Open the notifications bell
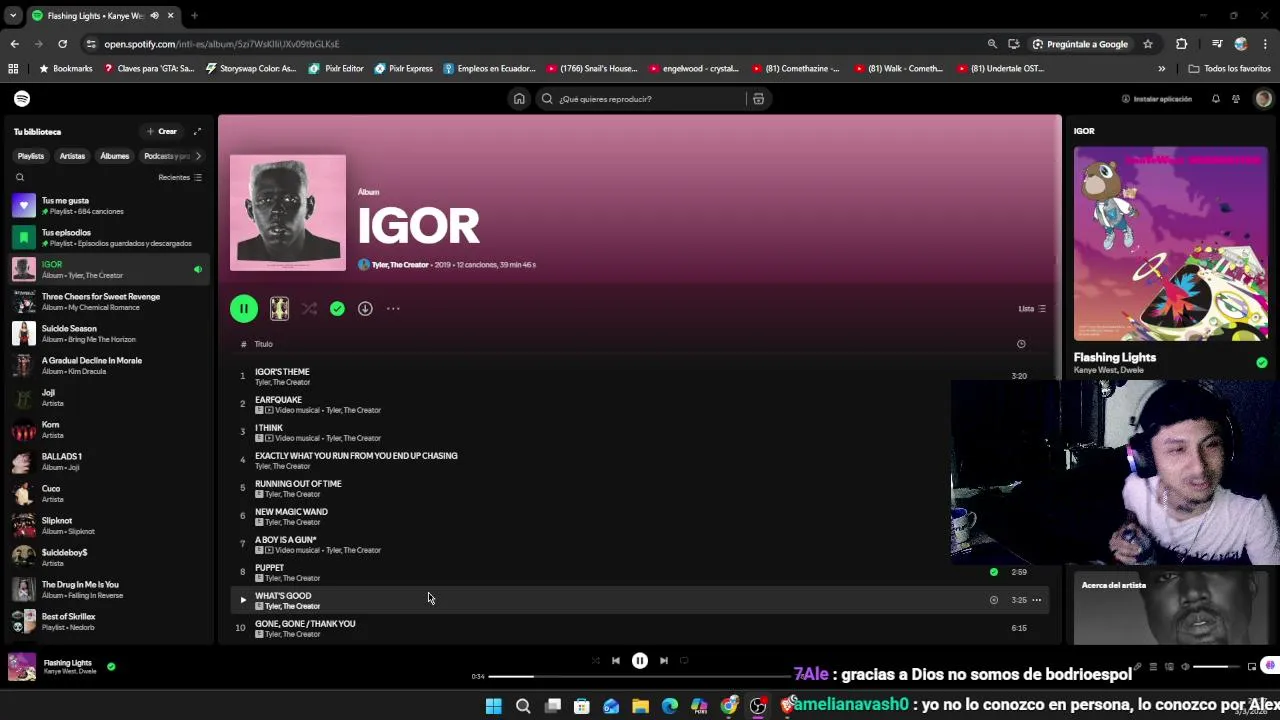1280x720 pixels. coord(1216,99)
